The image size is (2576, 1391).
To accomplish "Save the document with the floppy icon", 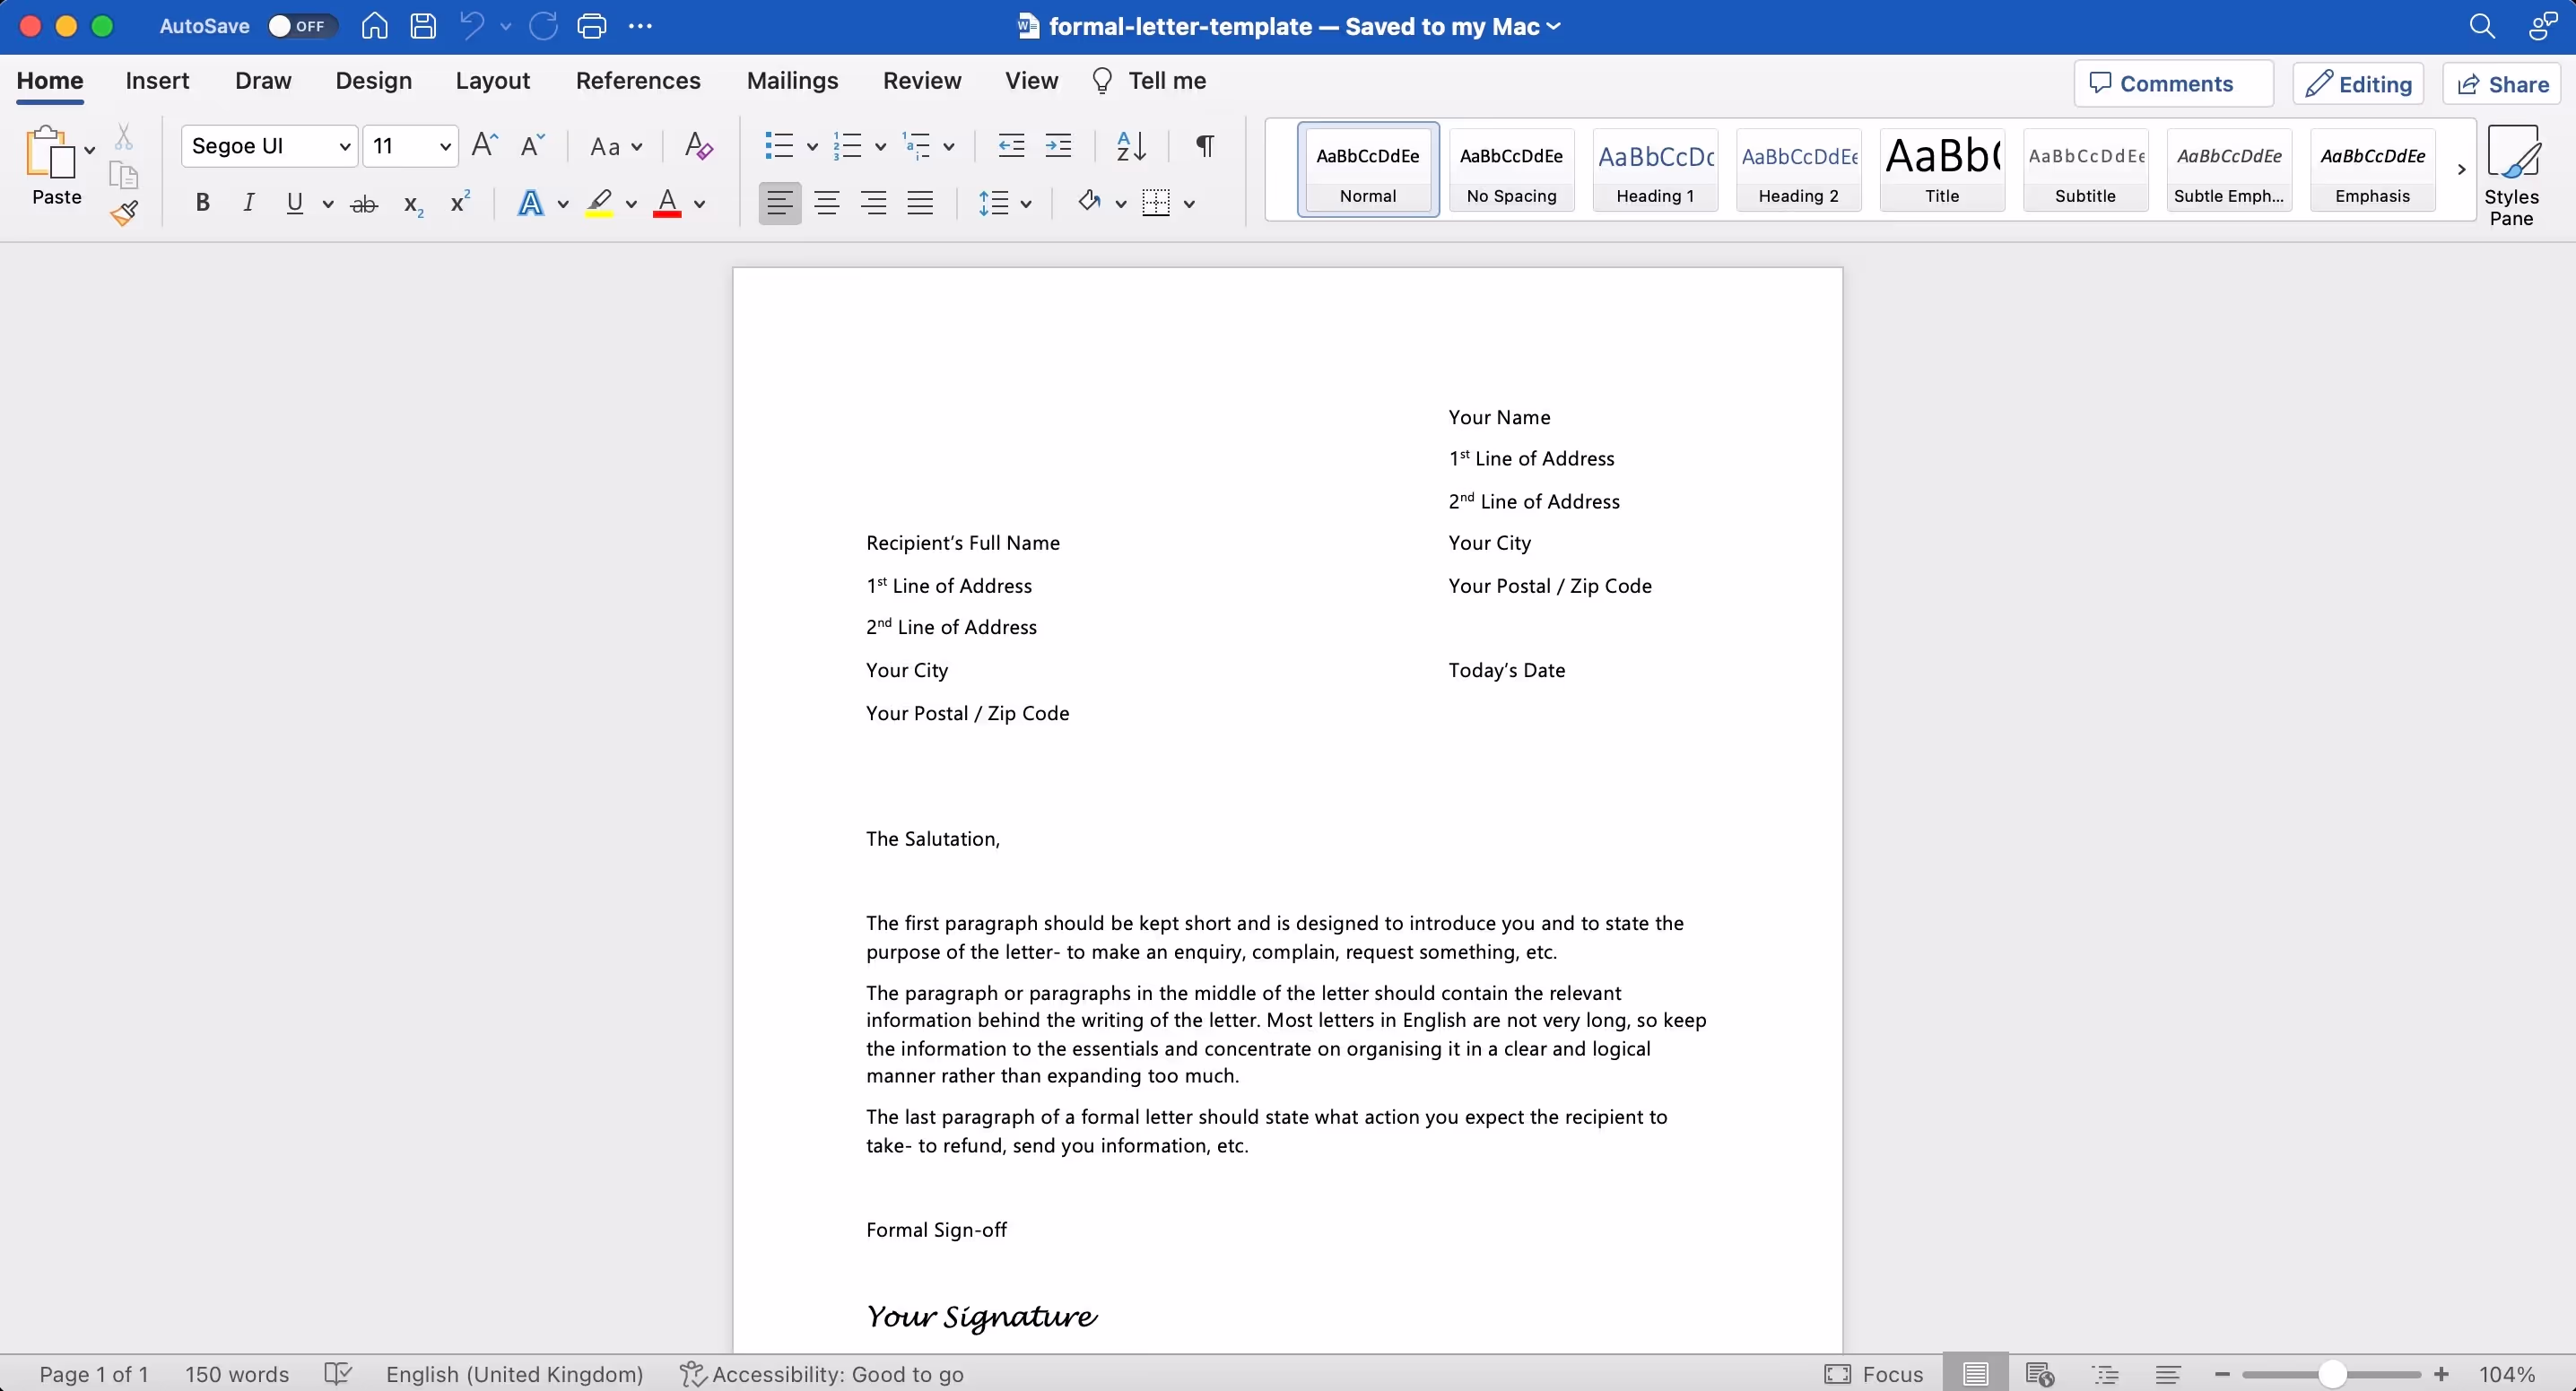I will tap(423, 26).
